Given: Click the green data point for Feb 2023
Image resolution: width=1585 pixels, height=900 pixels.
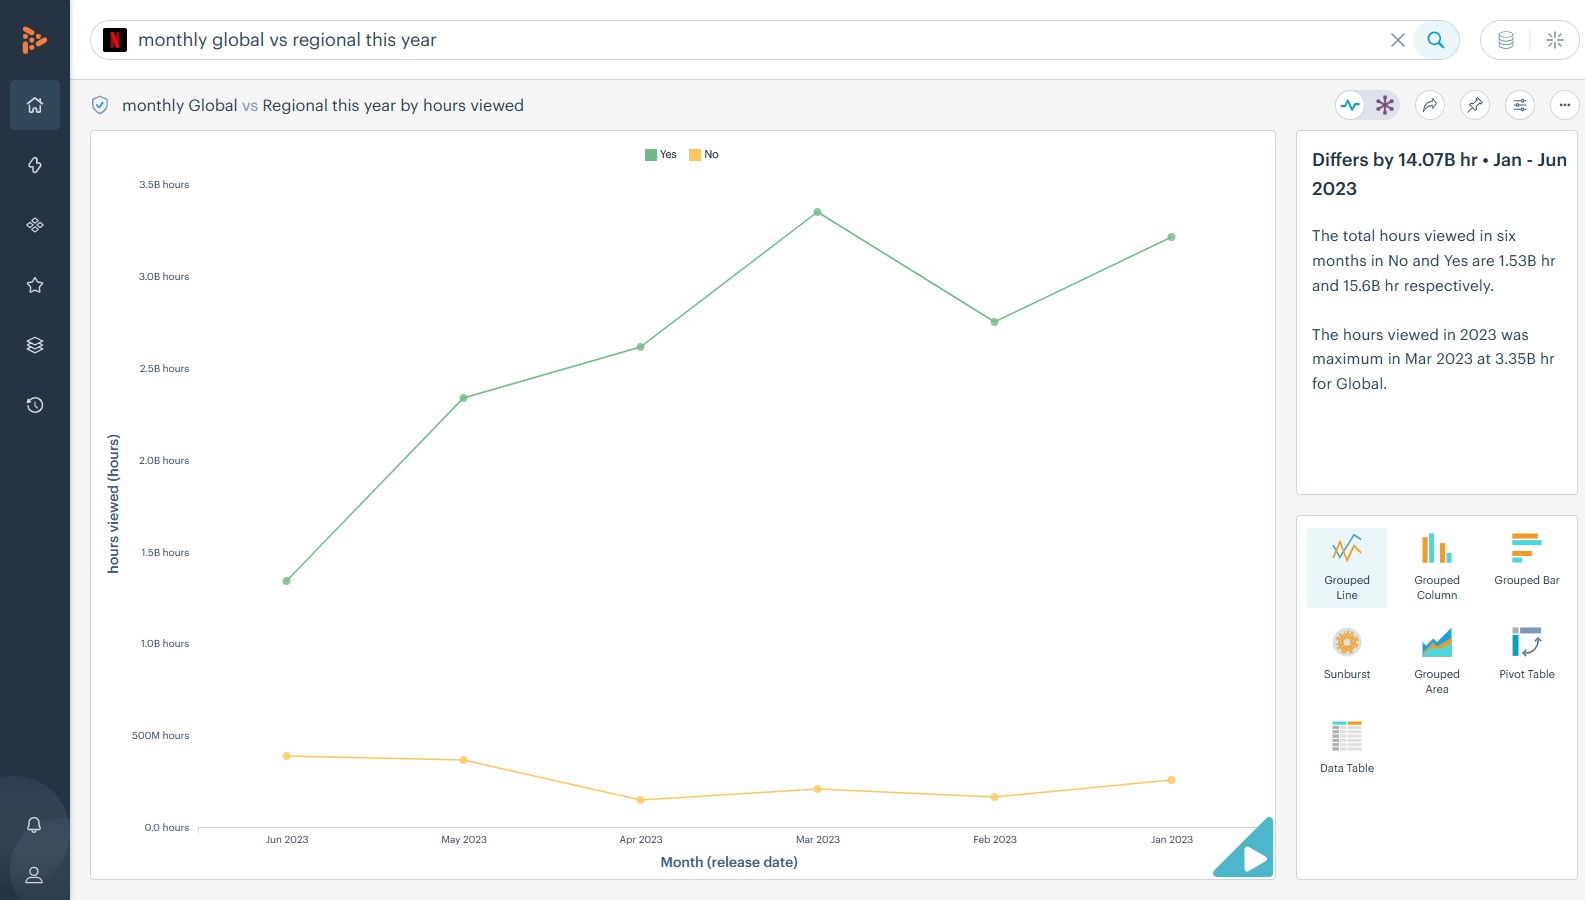Looking at the screenshot, I should tap(994, 322).
